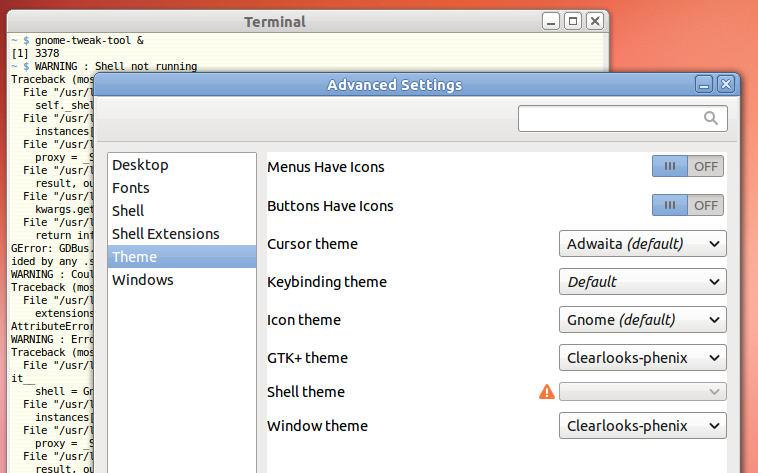Focus the Terminal window title bar
This screenshot has height=473, width=758.
click(x=275, y=22)
